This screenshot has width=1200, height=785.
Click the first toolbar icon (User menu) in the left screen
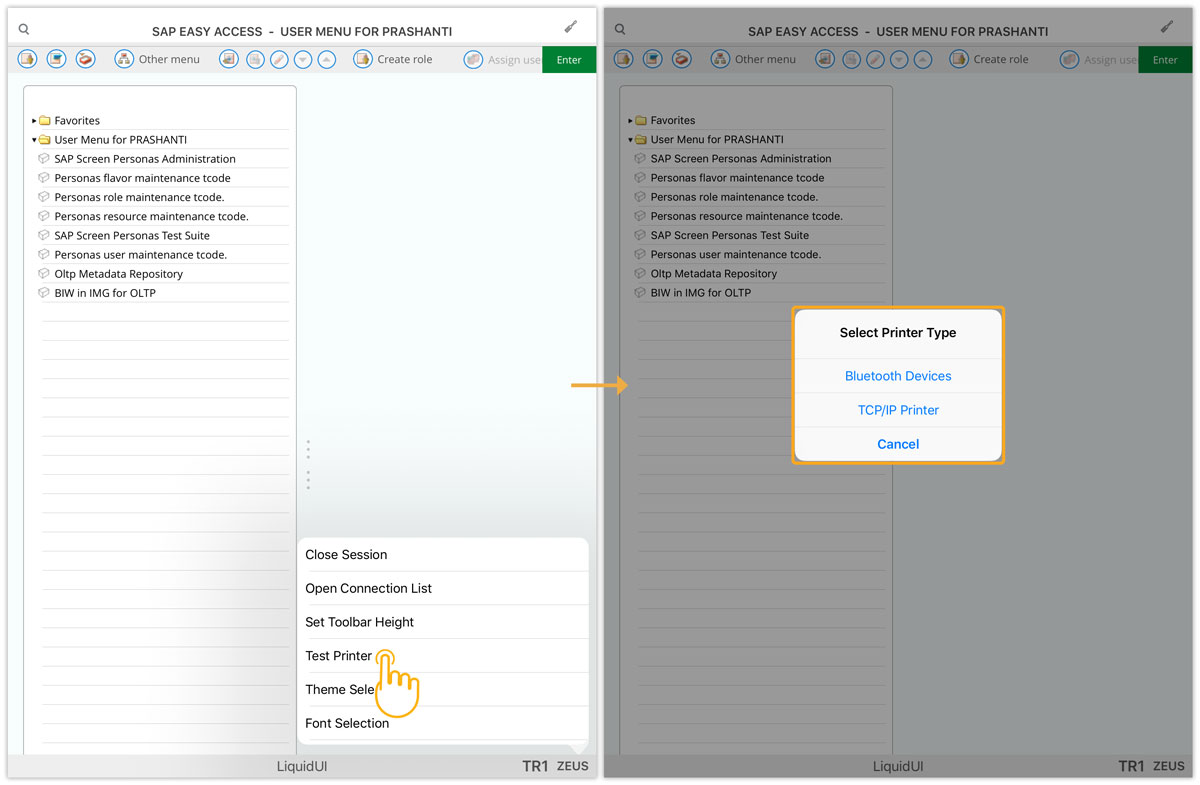27,59
